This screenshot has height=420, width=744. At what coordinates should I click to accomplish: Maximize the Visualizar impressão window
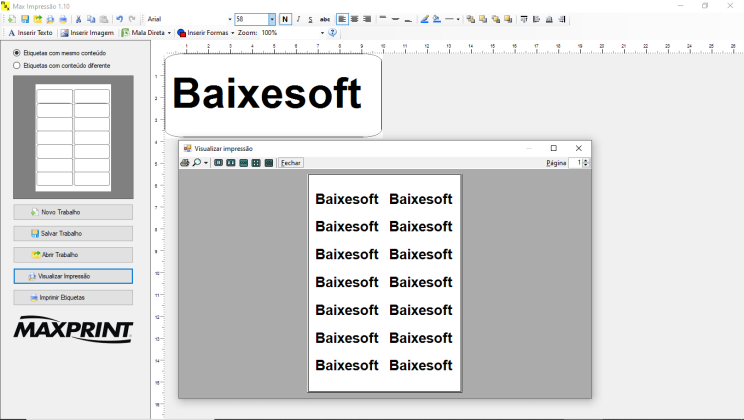(x=553, y=148)
